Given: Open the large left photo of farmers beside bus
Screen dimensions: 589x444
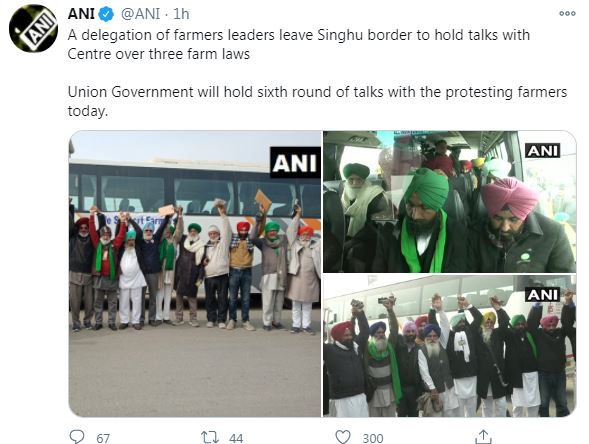Looking at the screenshot, I should pyautogui.click(x=195, y=273).
